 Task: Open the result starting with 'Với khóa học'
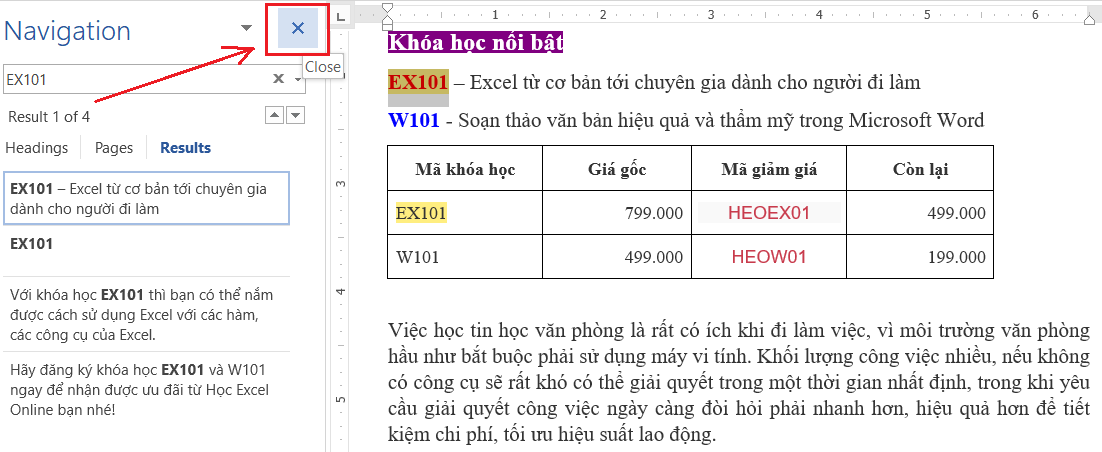(146, 315)
